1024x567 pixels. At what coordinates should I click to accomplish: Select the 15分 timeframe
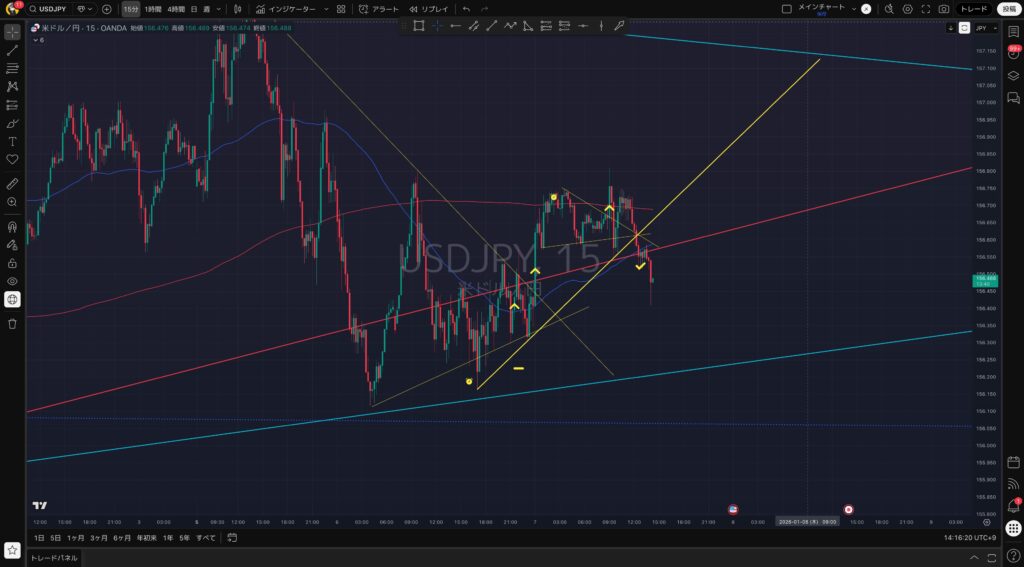point(131,9)
